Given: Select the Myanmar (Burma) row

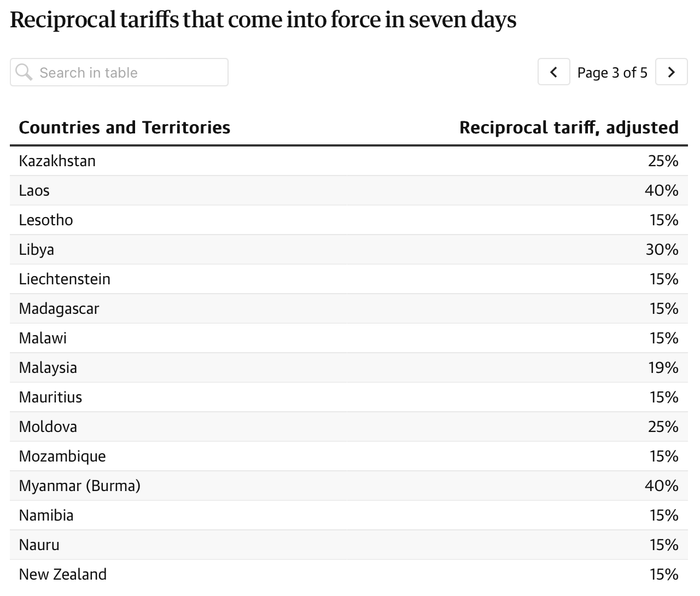Looking at the screenshot, I should pos(349,486).
